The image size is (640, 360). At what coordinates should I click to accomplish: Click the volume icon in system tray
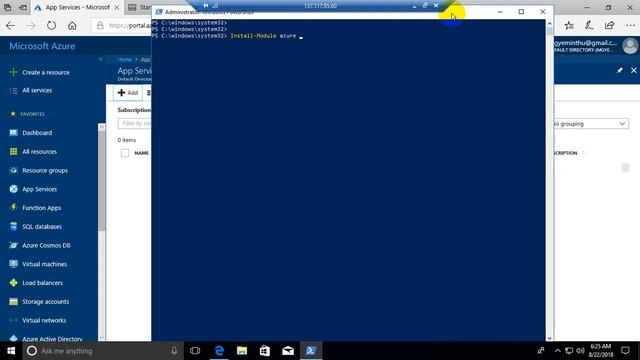[580, 351]
